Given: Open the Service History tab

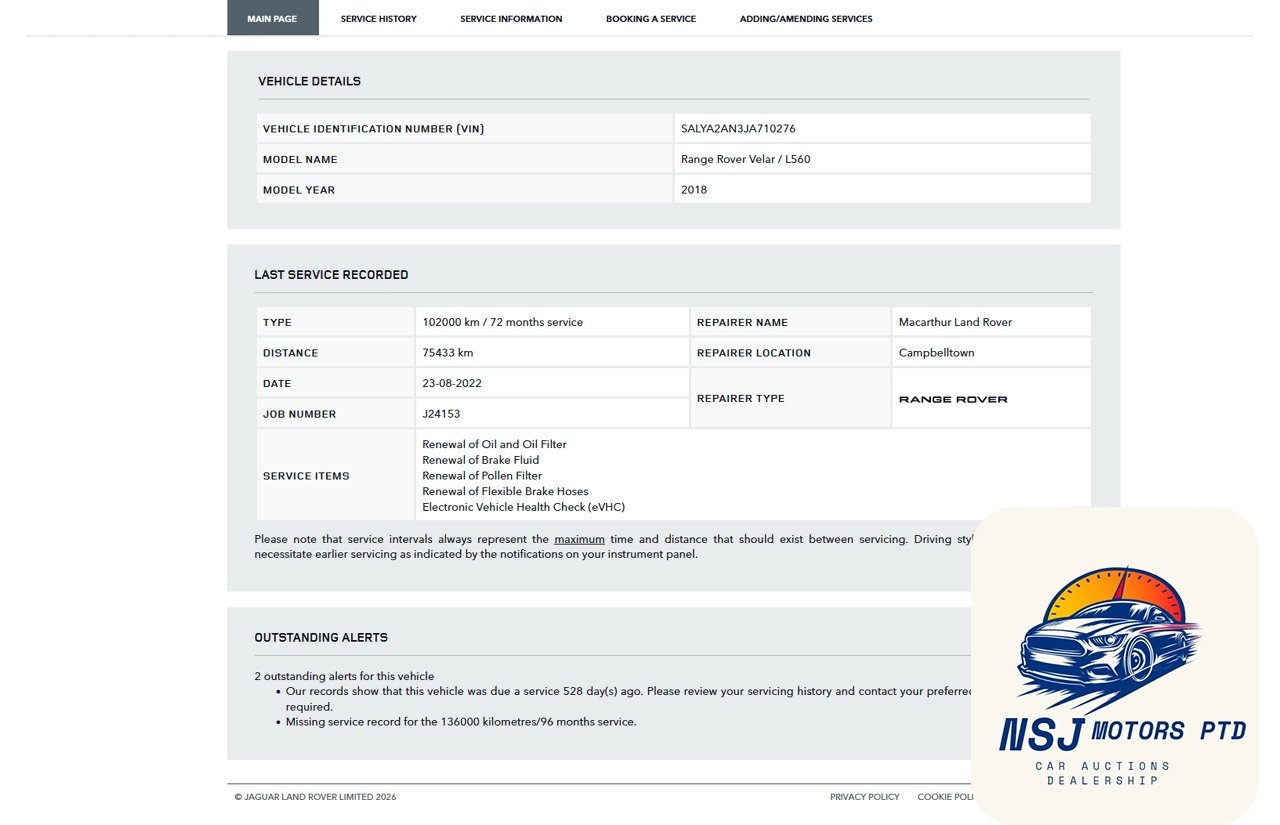Looking at the screenshot, I should [x=378, y=19].
